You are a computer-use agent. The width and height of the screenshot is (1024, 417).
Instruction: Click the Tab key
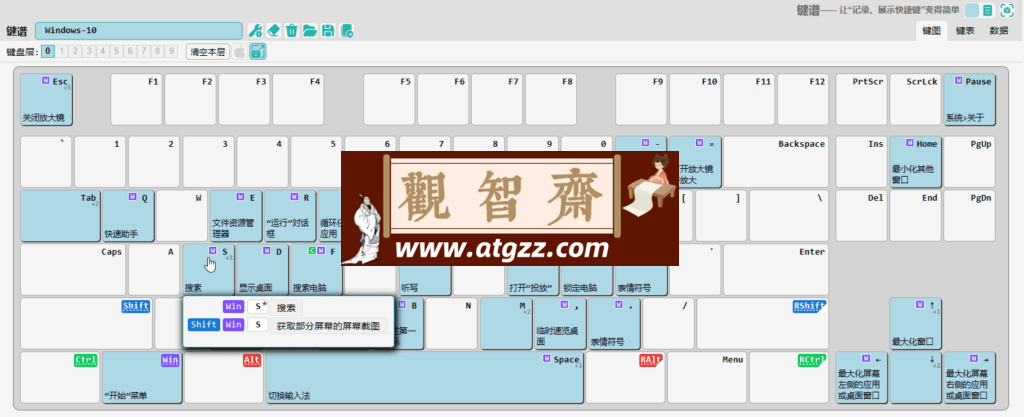point(61,216)
